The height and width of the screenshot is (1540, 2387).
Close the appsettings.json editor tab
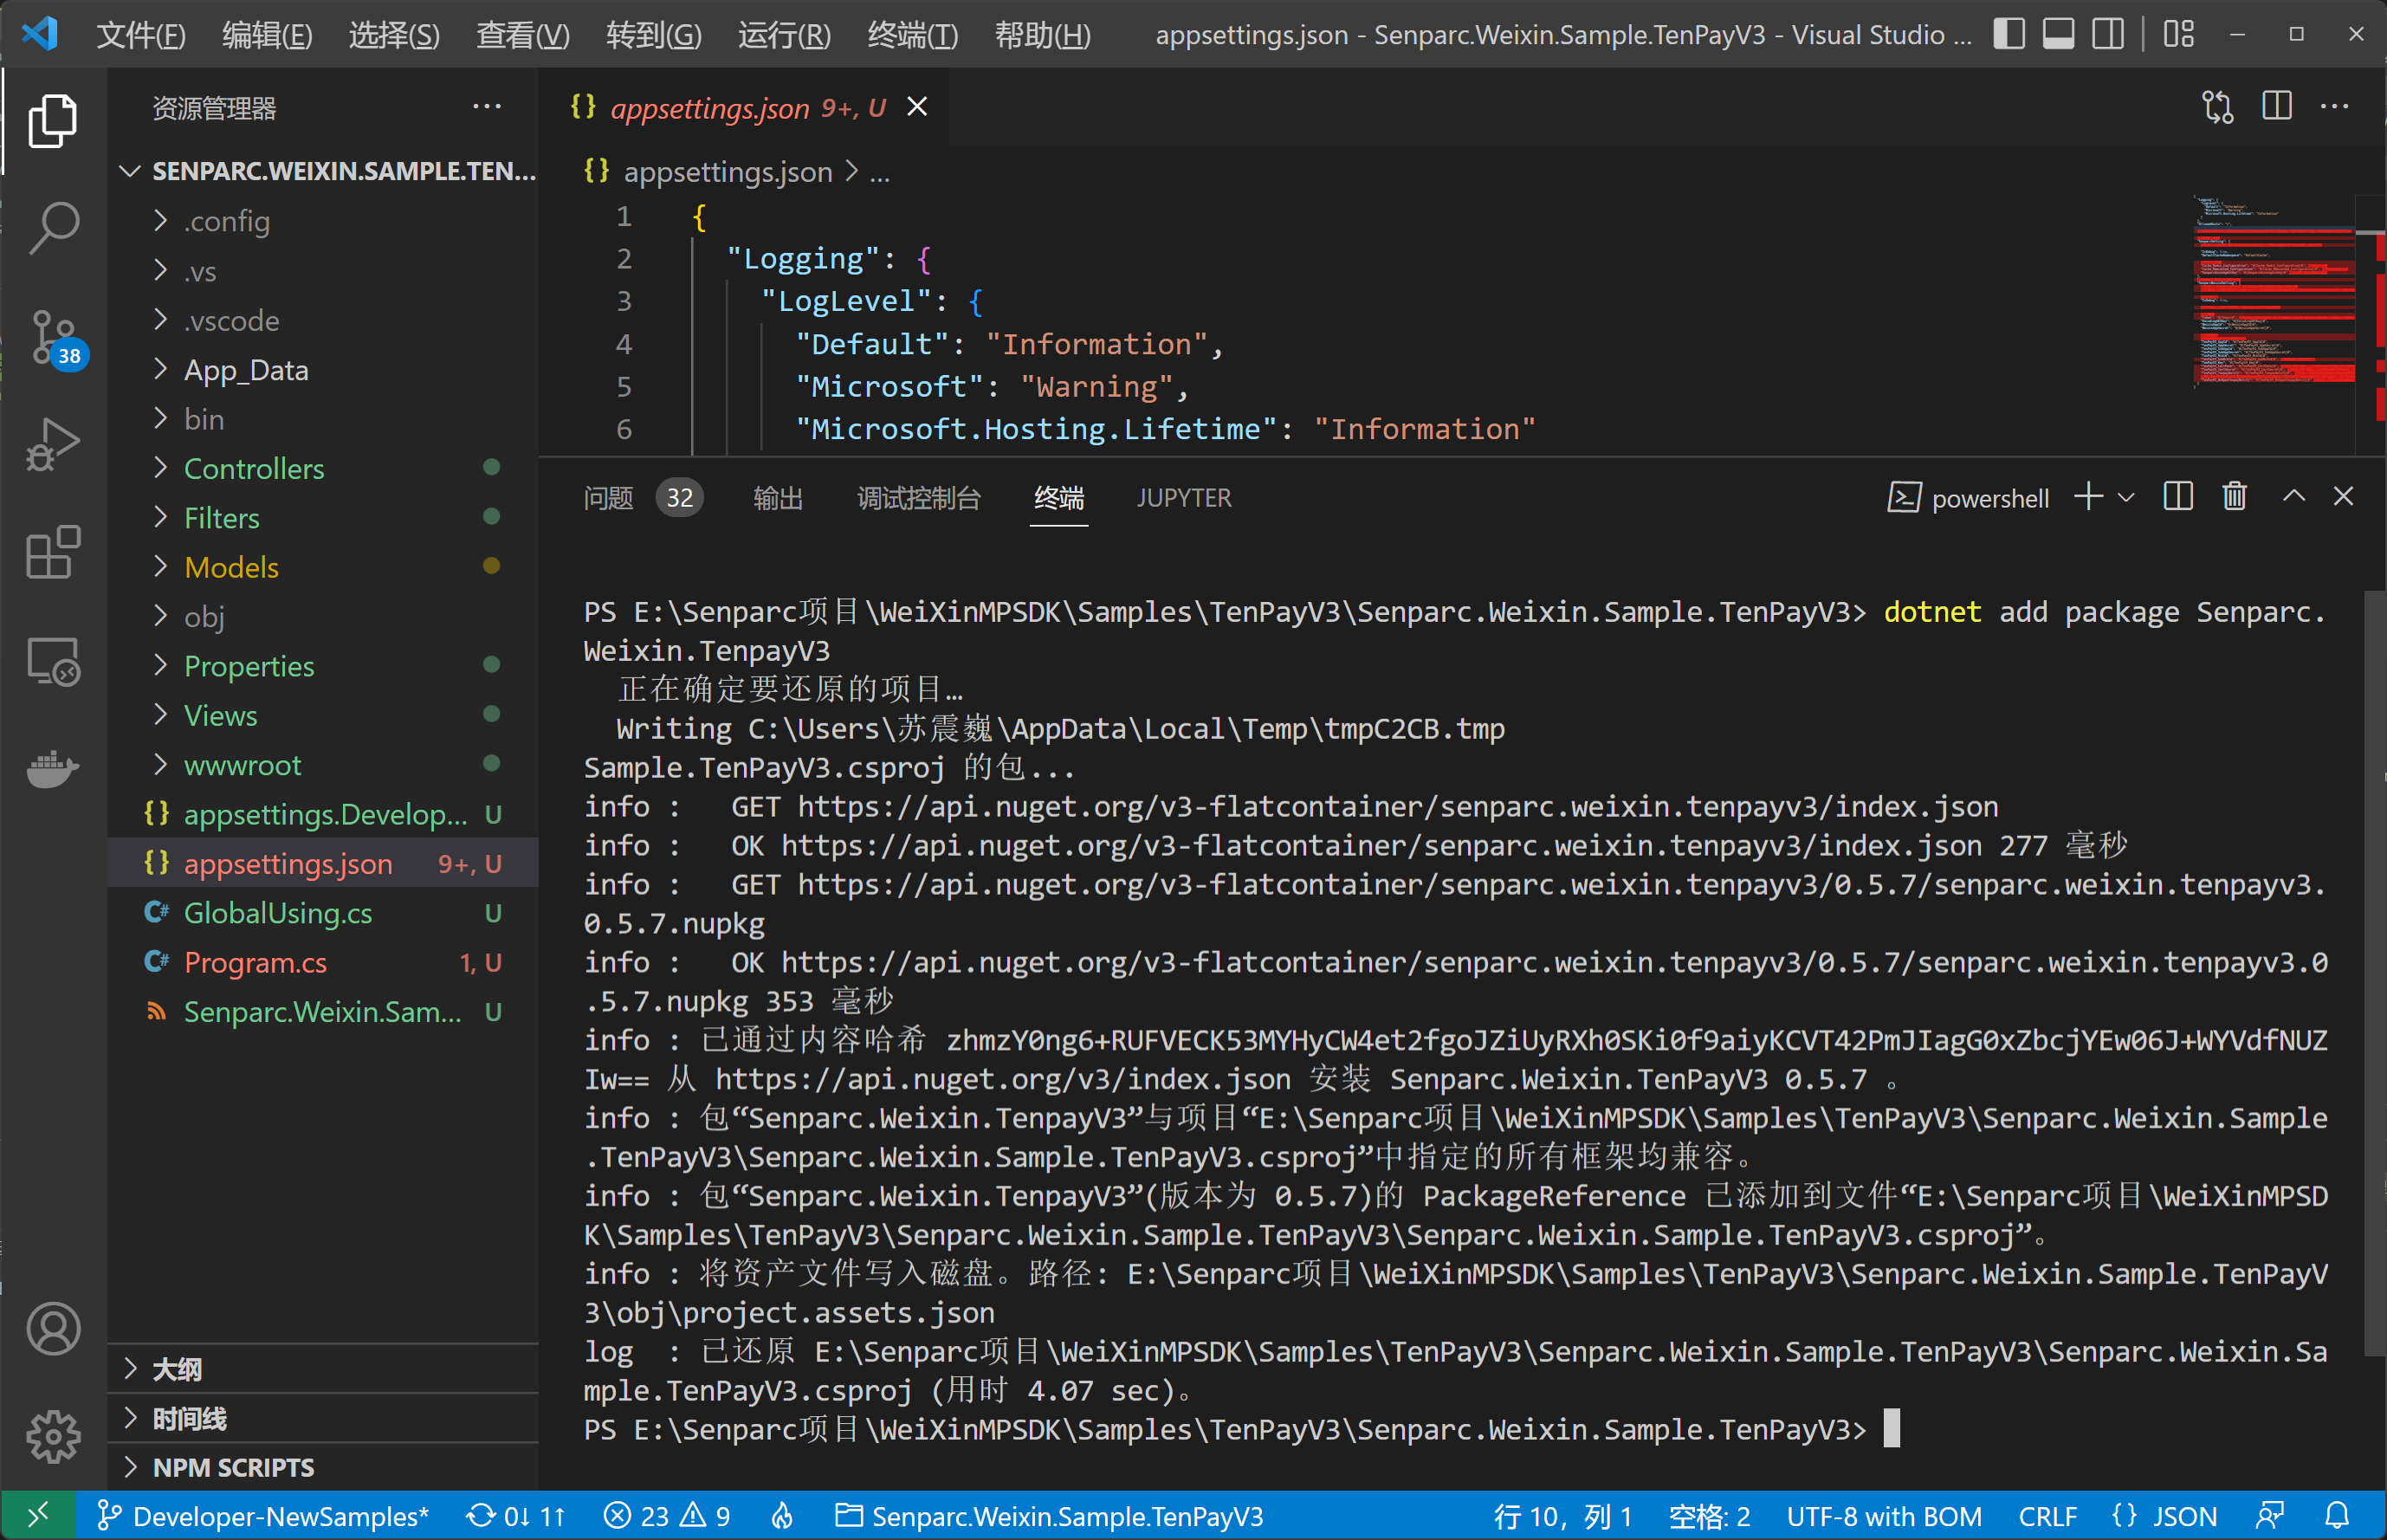(x=917, y=107)
